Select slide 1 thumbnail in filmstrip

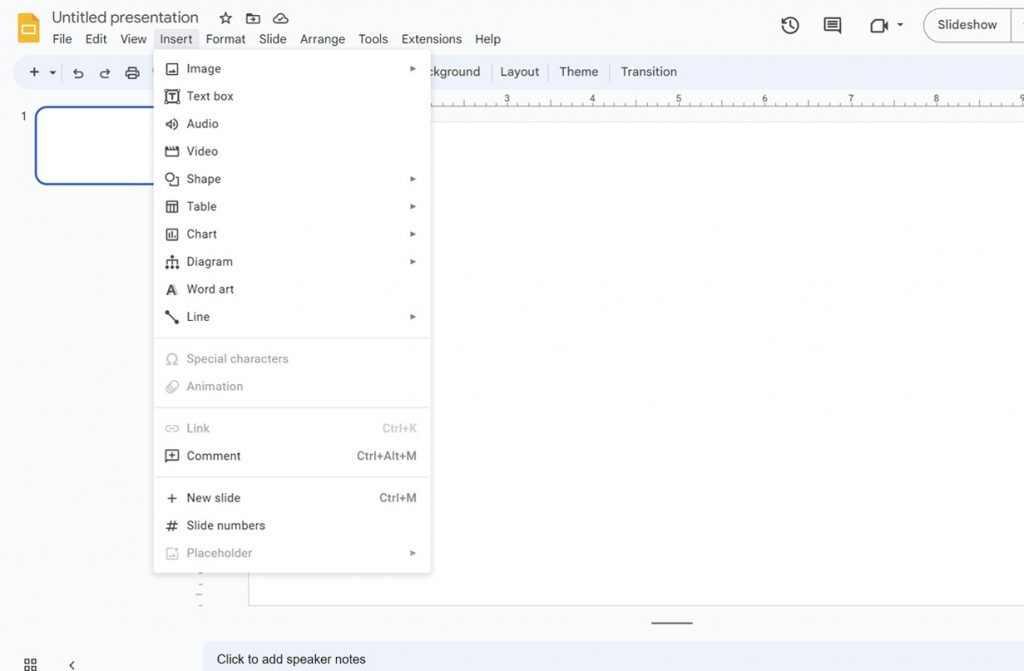click(95, 146)
